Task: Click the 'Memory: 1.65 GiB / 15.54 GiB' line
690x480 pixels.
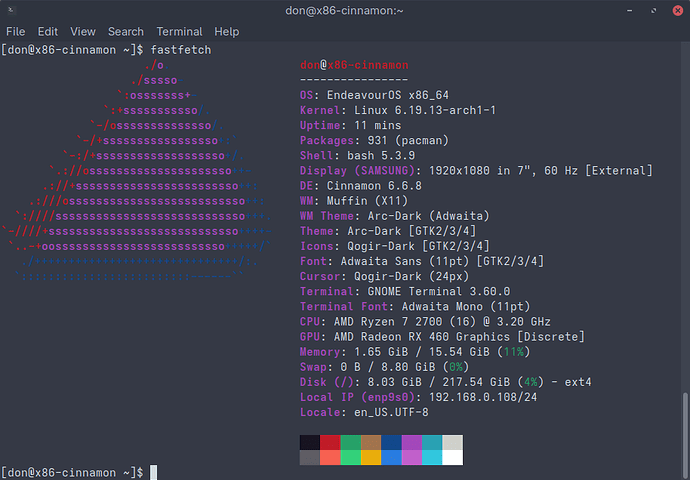Action: (415, 352)
